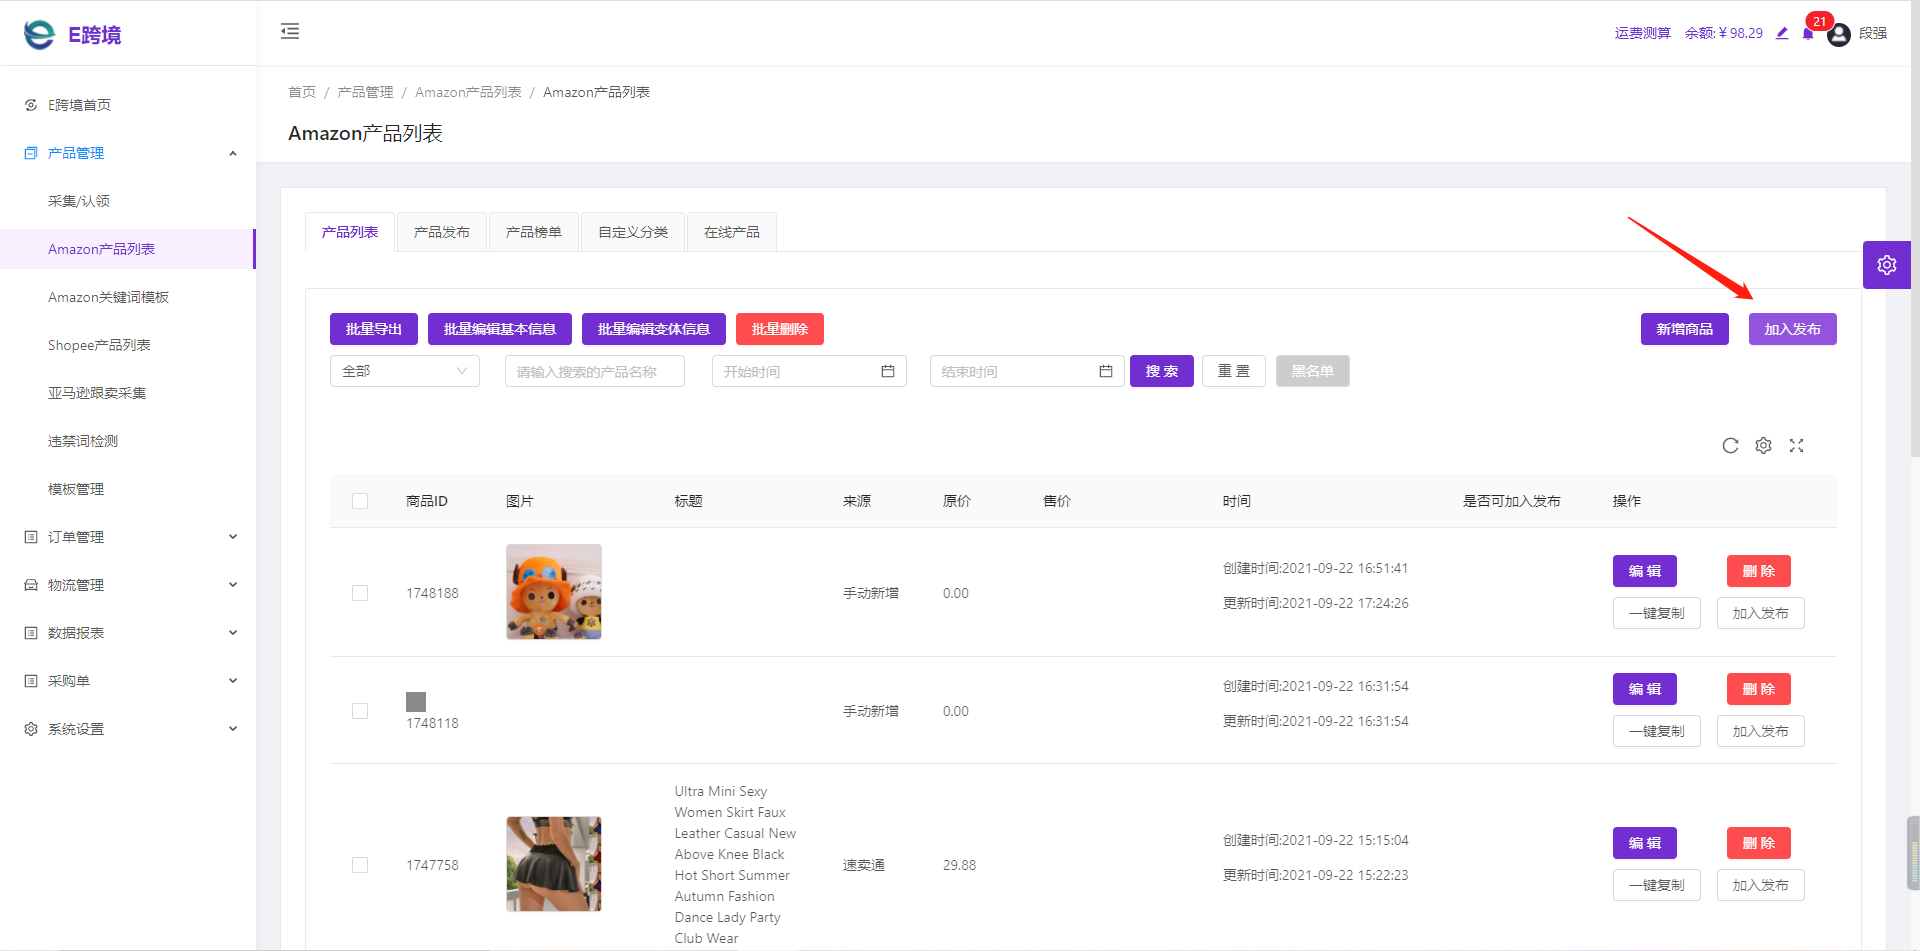Viewport: 1920px width, 951px height.
Task: Collapse the 产品管理 menu chevron
Action: 233,153
